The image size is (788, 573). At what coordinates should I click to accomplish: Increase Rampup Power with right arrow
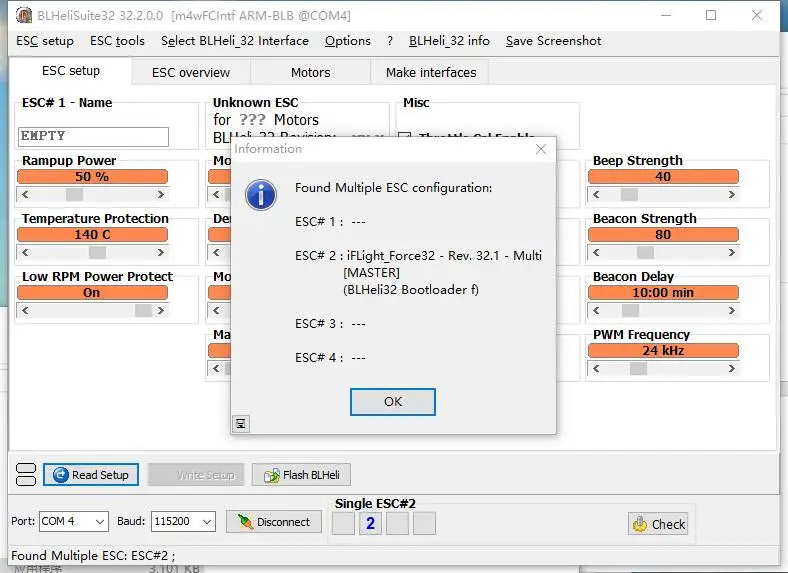tap(160, 195)
